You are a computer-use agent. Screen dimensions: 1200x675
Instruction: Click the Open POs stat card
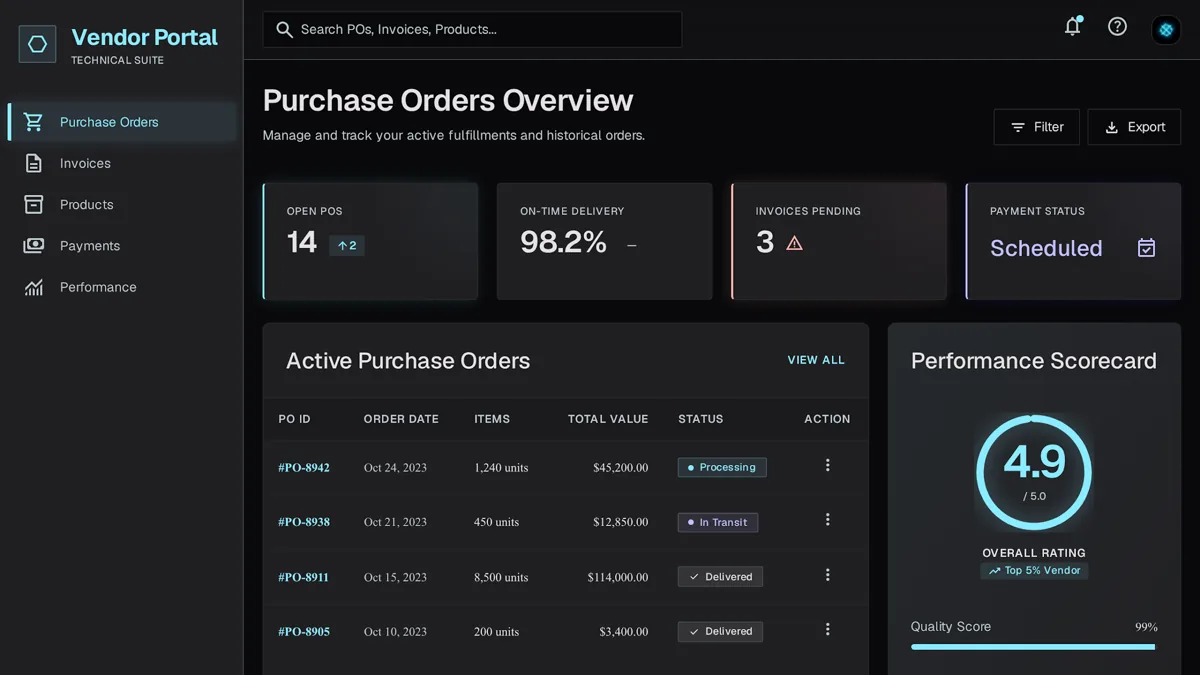pos(370,241)
